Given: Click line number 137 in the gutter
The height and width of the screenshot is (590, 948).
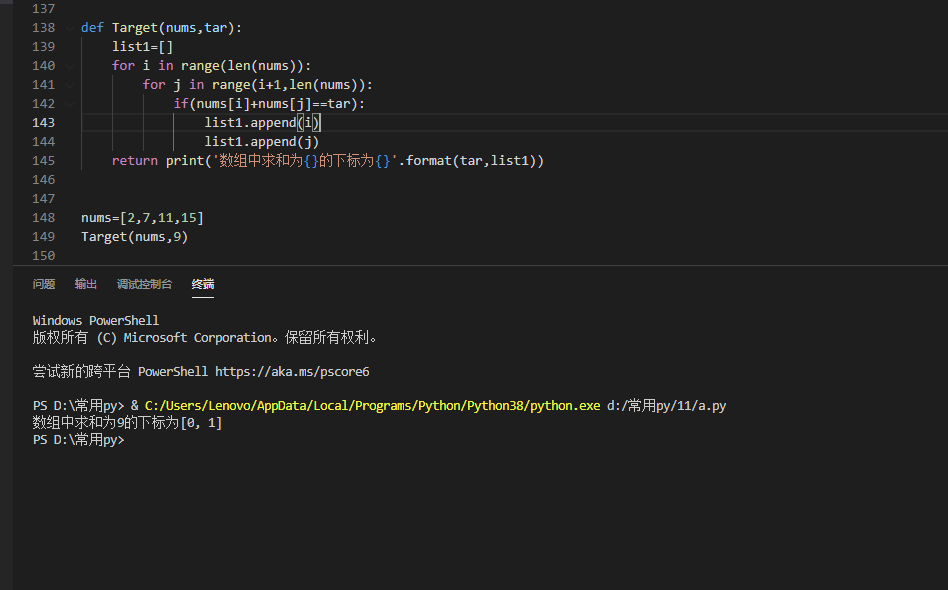Looking at the screenshot, I should pos(44,9).
